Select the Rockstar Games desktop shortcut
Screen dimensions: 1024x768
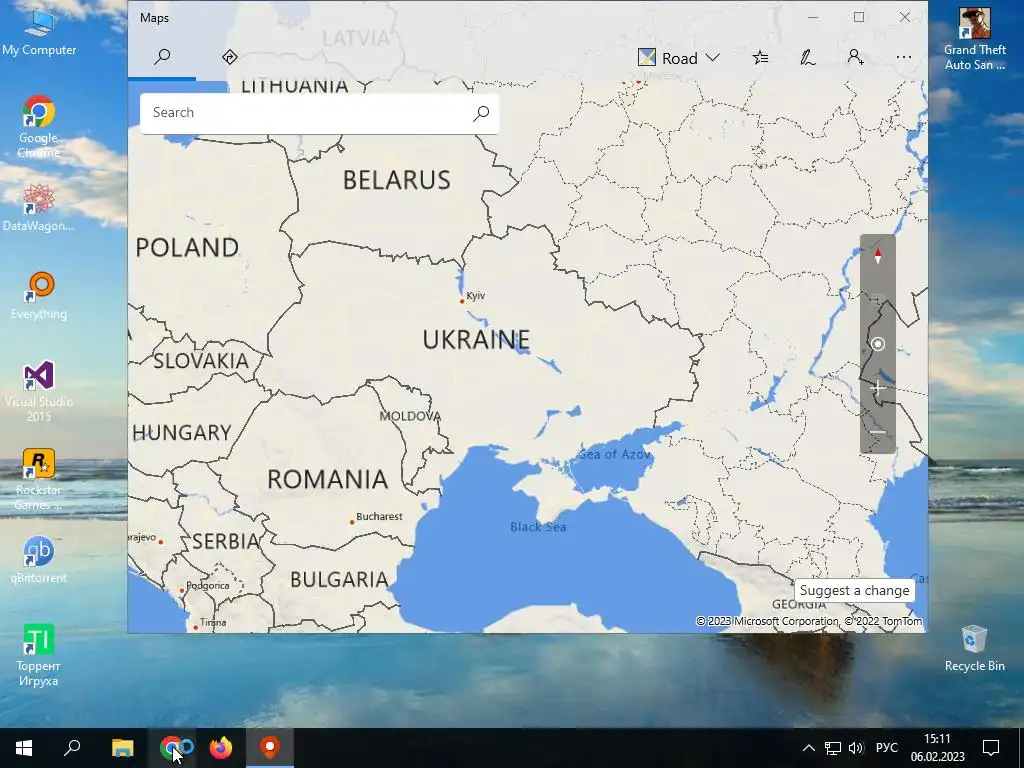(39, 479)
